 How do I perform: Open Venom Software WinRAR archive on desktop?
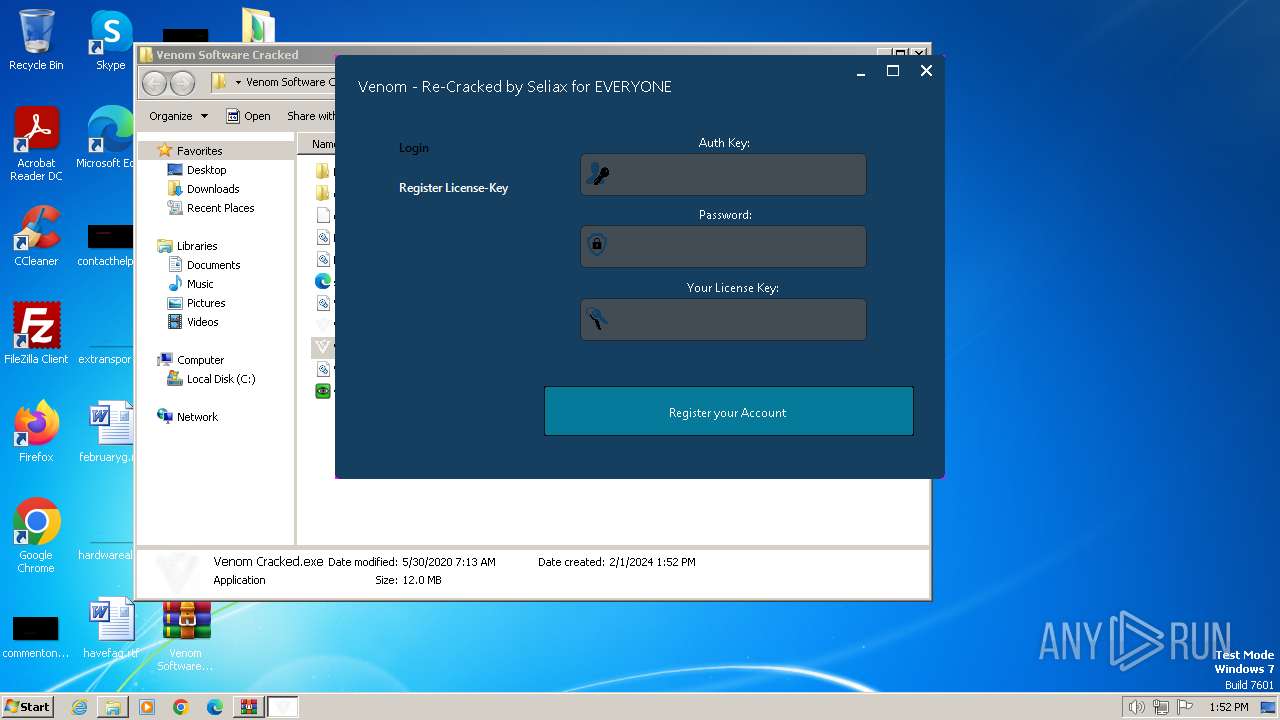pos(186,635)
